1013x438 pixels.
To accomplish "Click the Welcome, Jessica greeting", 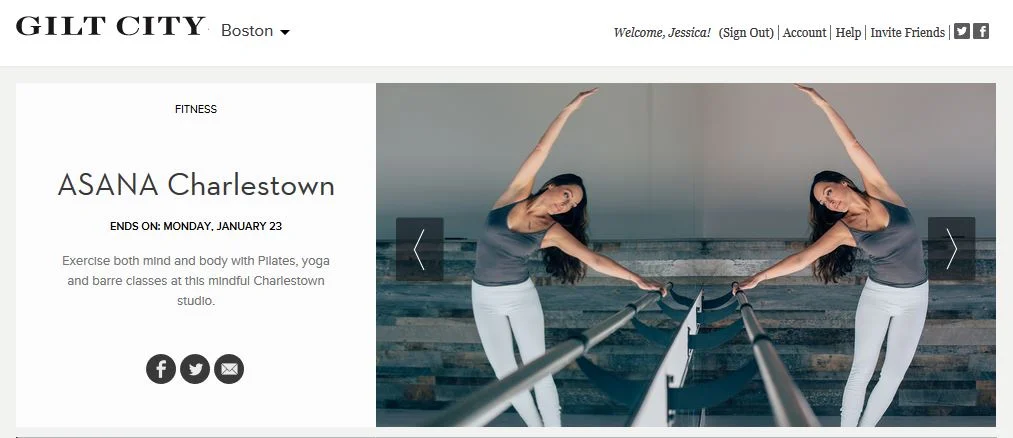I will [662, 32].
